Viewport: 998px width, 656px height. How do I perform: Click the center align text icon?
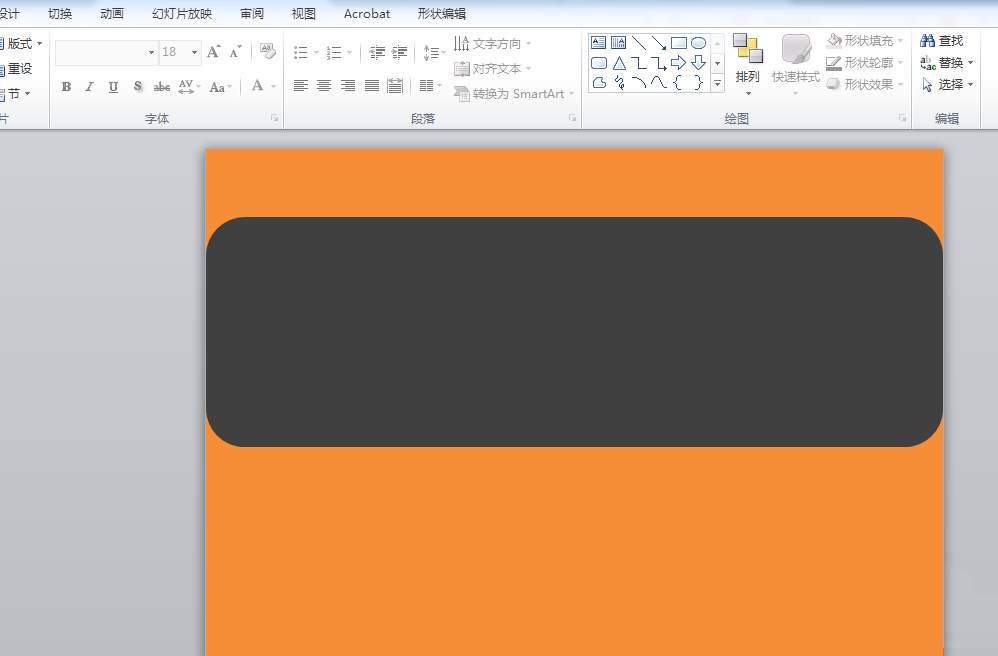[324, 85]
